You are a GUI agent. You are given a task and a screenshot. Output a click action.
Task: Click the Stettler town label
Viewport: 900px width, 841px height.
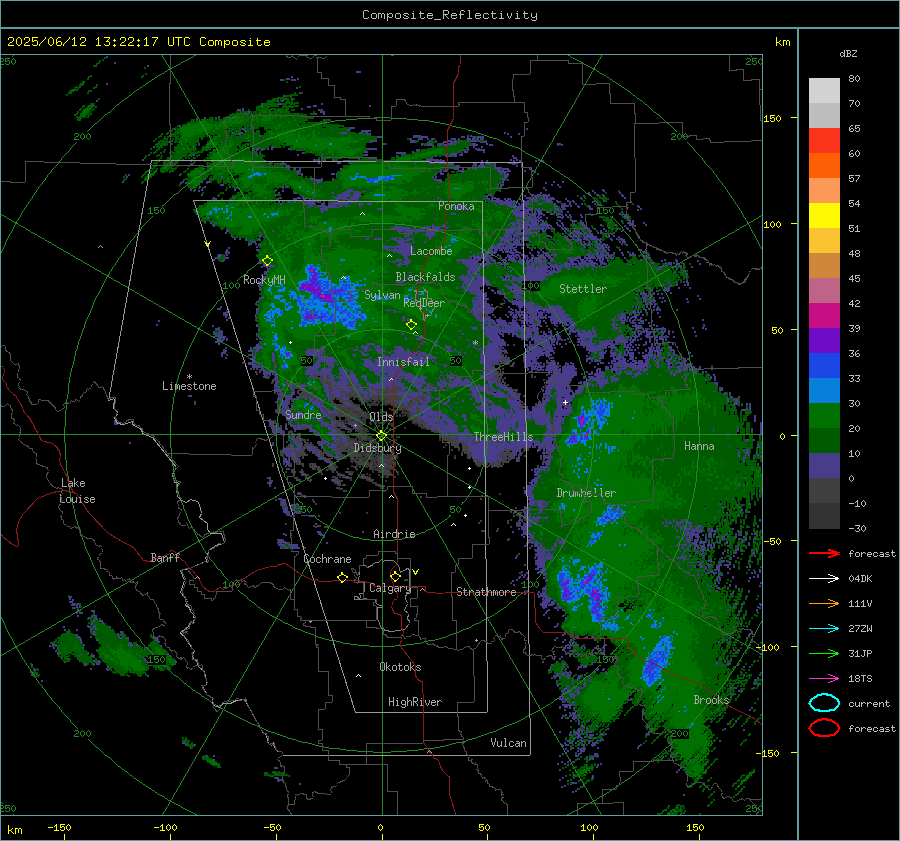pos(583,289)
